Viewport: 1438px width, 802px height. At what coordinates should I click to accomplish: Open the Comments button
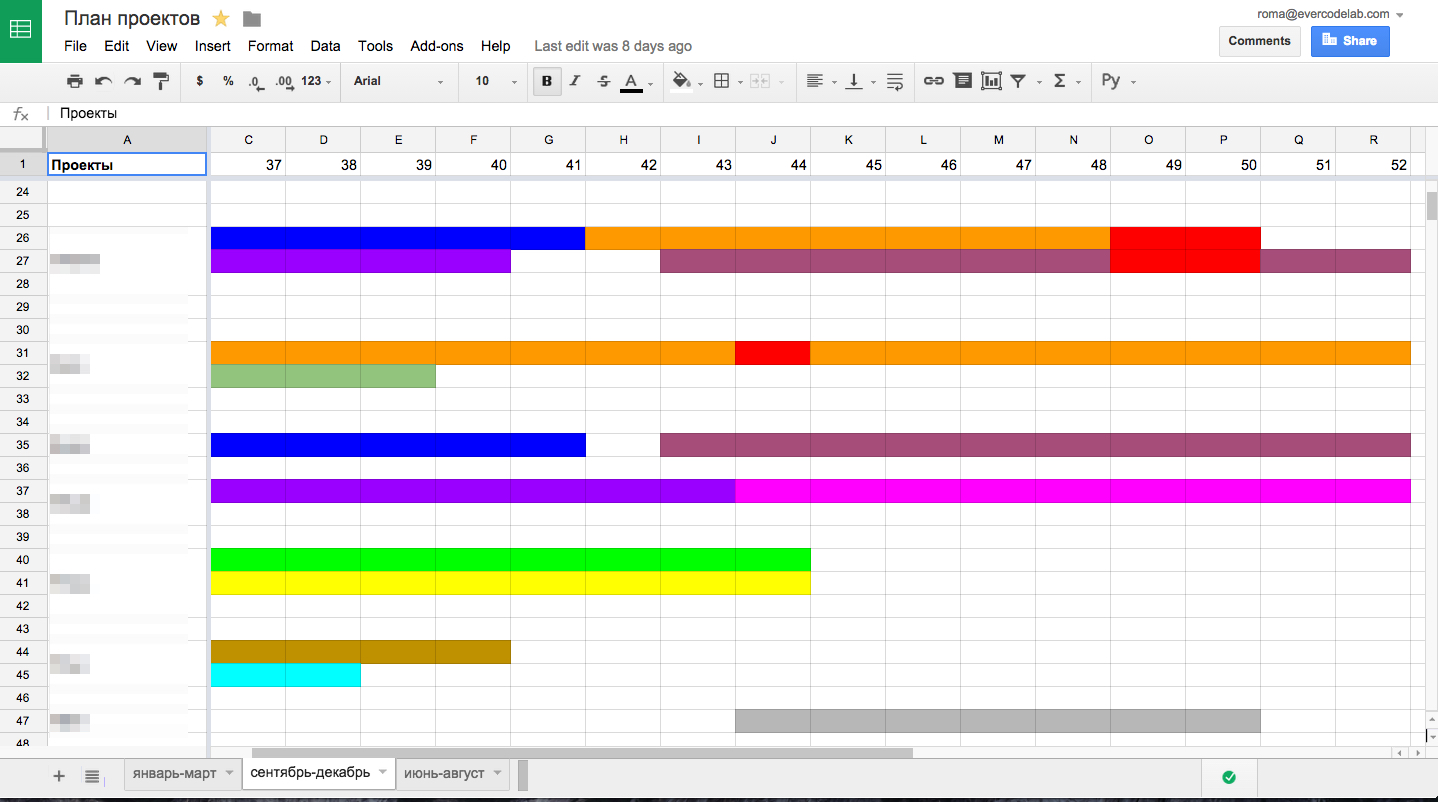pyautogui.click(x=1259, y=41)
